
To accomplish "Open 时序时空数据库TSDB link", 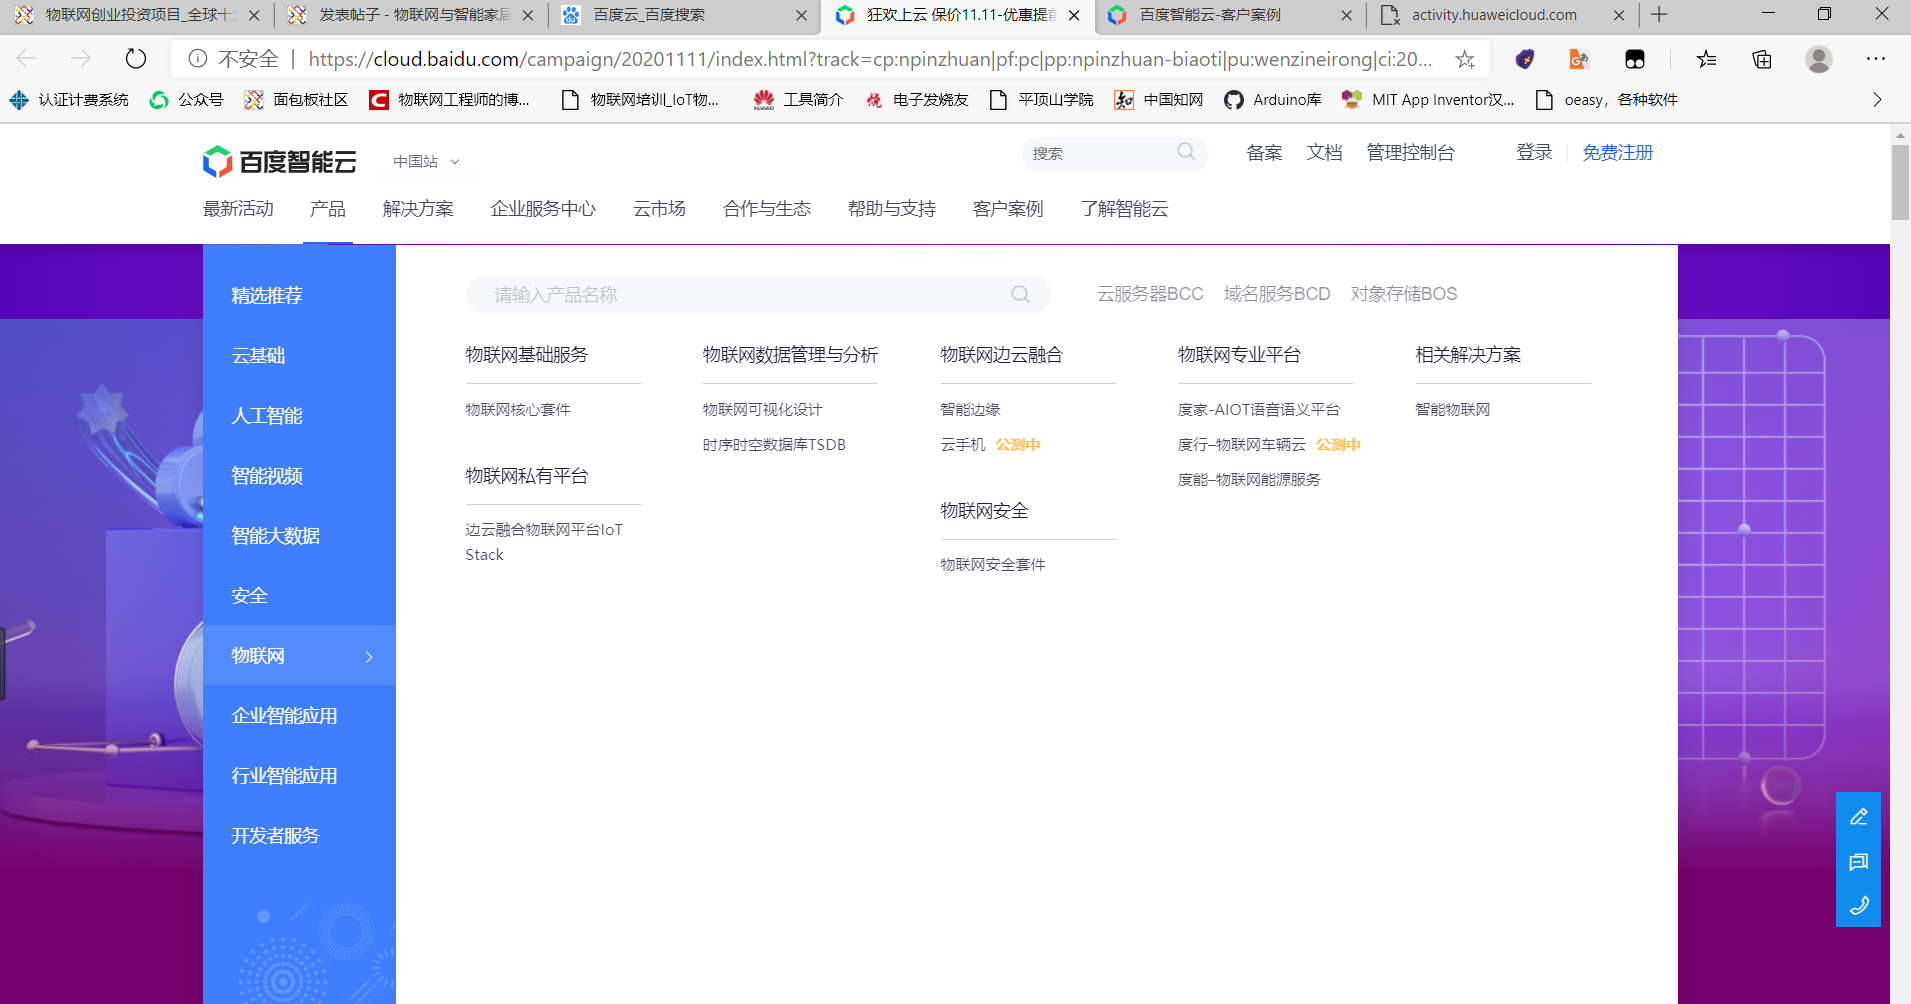I will [x=774, y=445].
